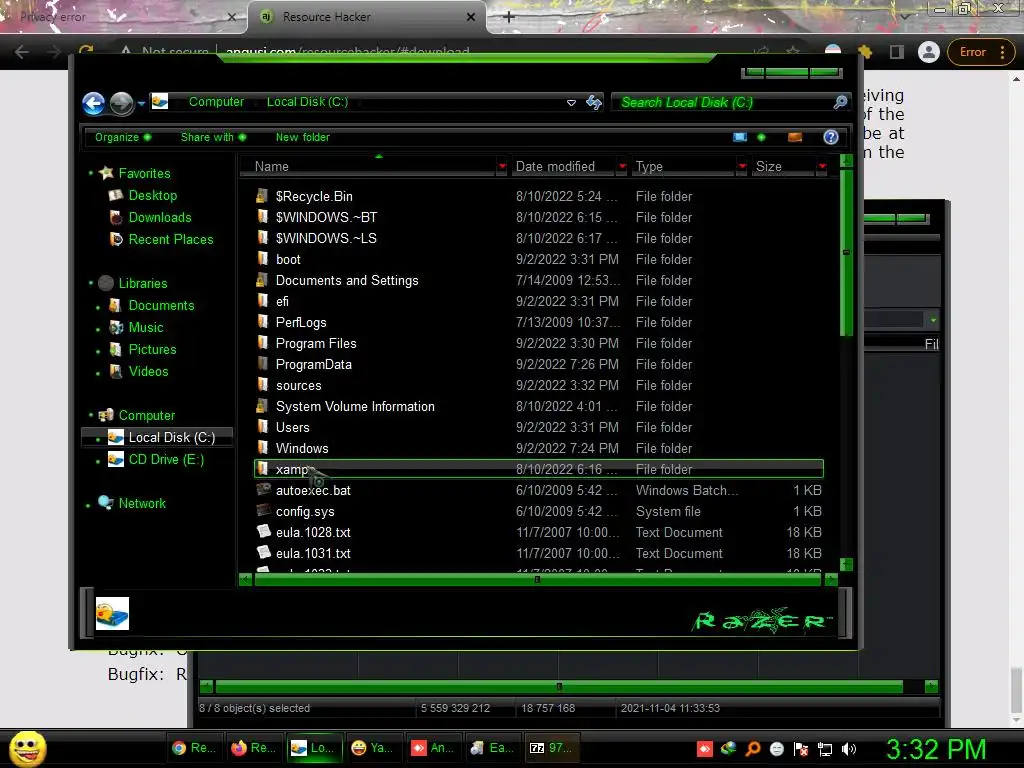
Task: Click the Change your view icon
Action: [x=740, y=137]
